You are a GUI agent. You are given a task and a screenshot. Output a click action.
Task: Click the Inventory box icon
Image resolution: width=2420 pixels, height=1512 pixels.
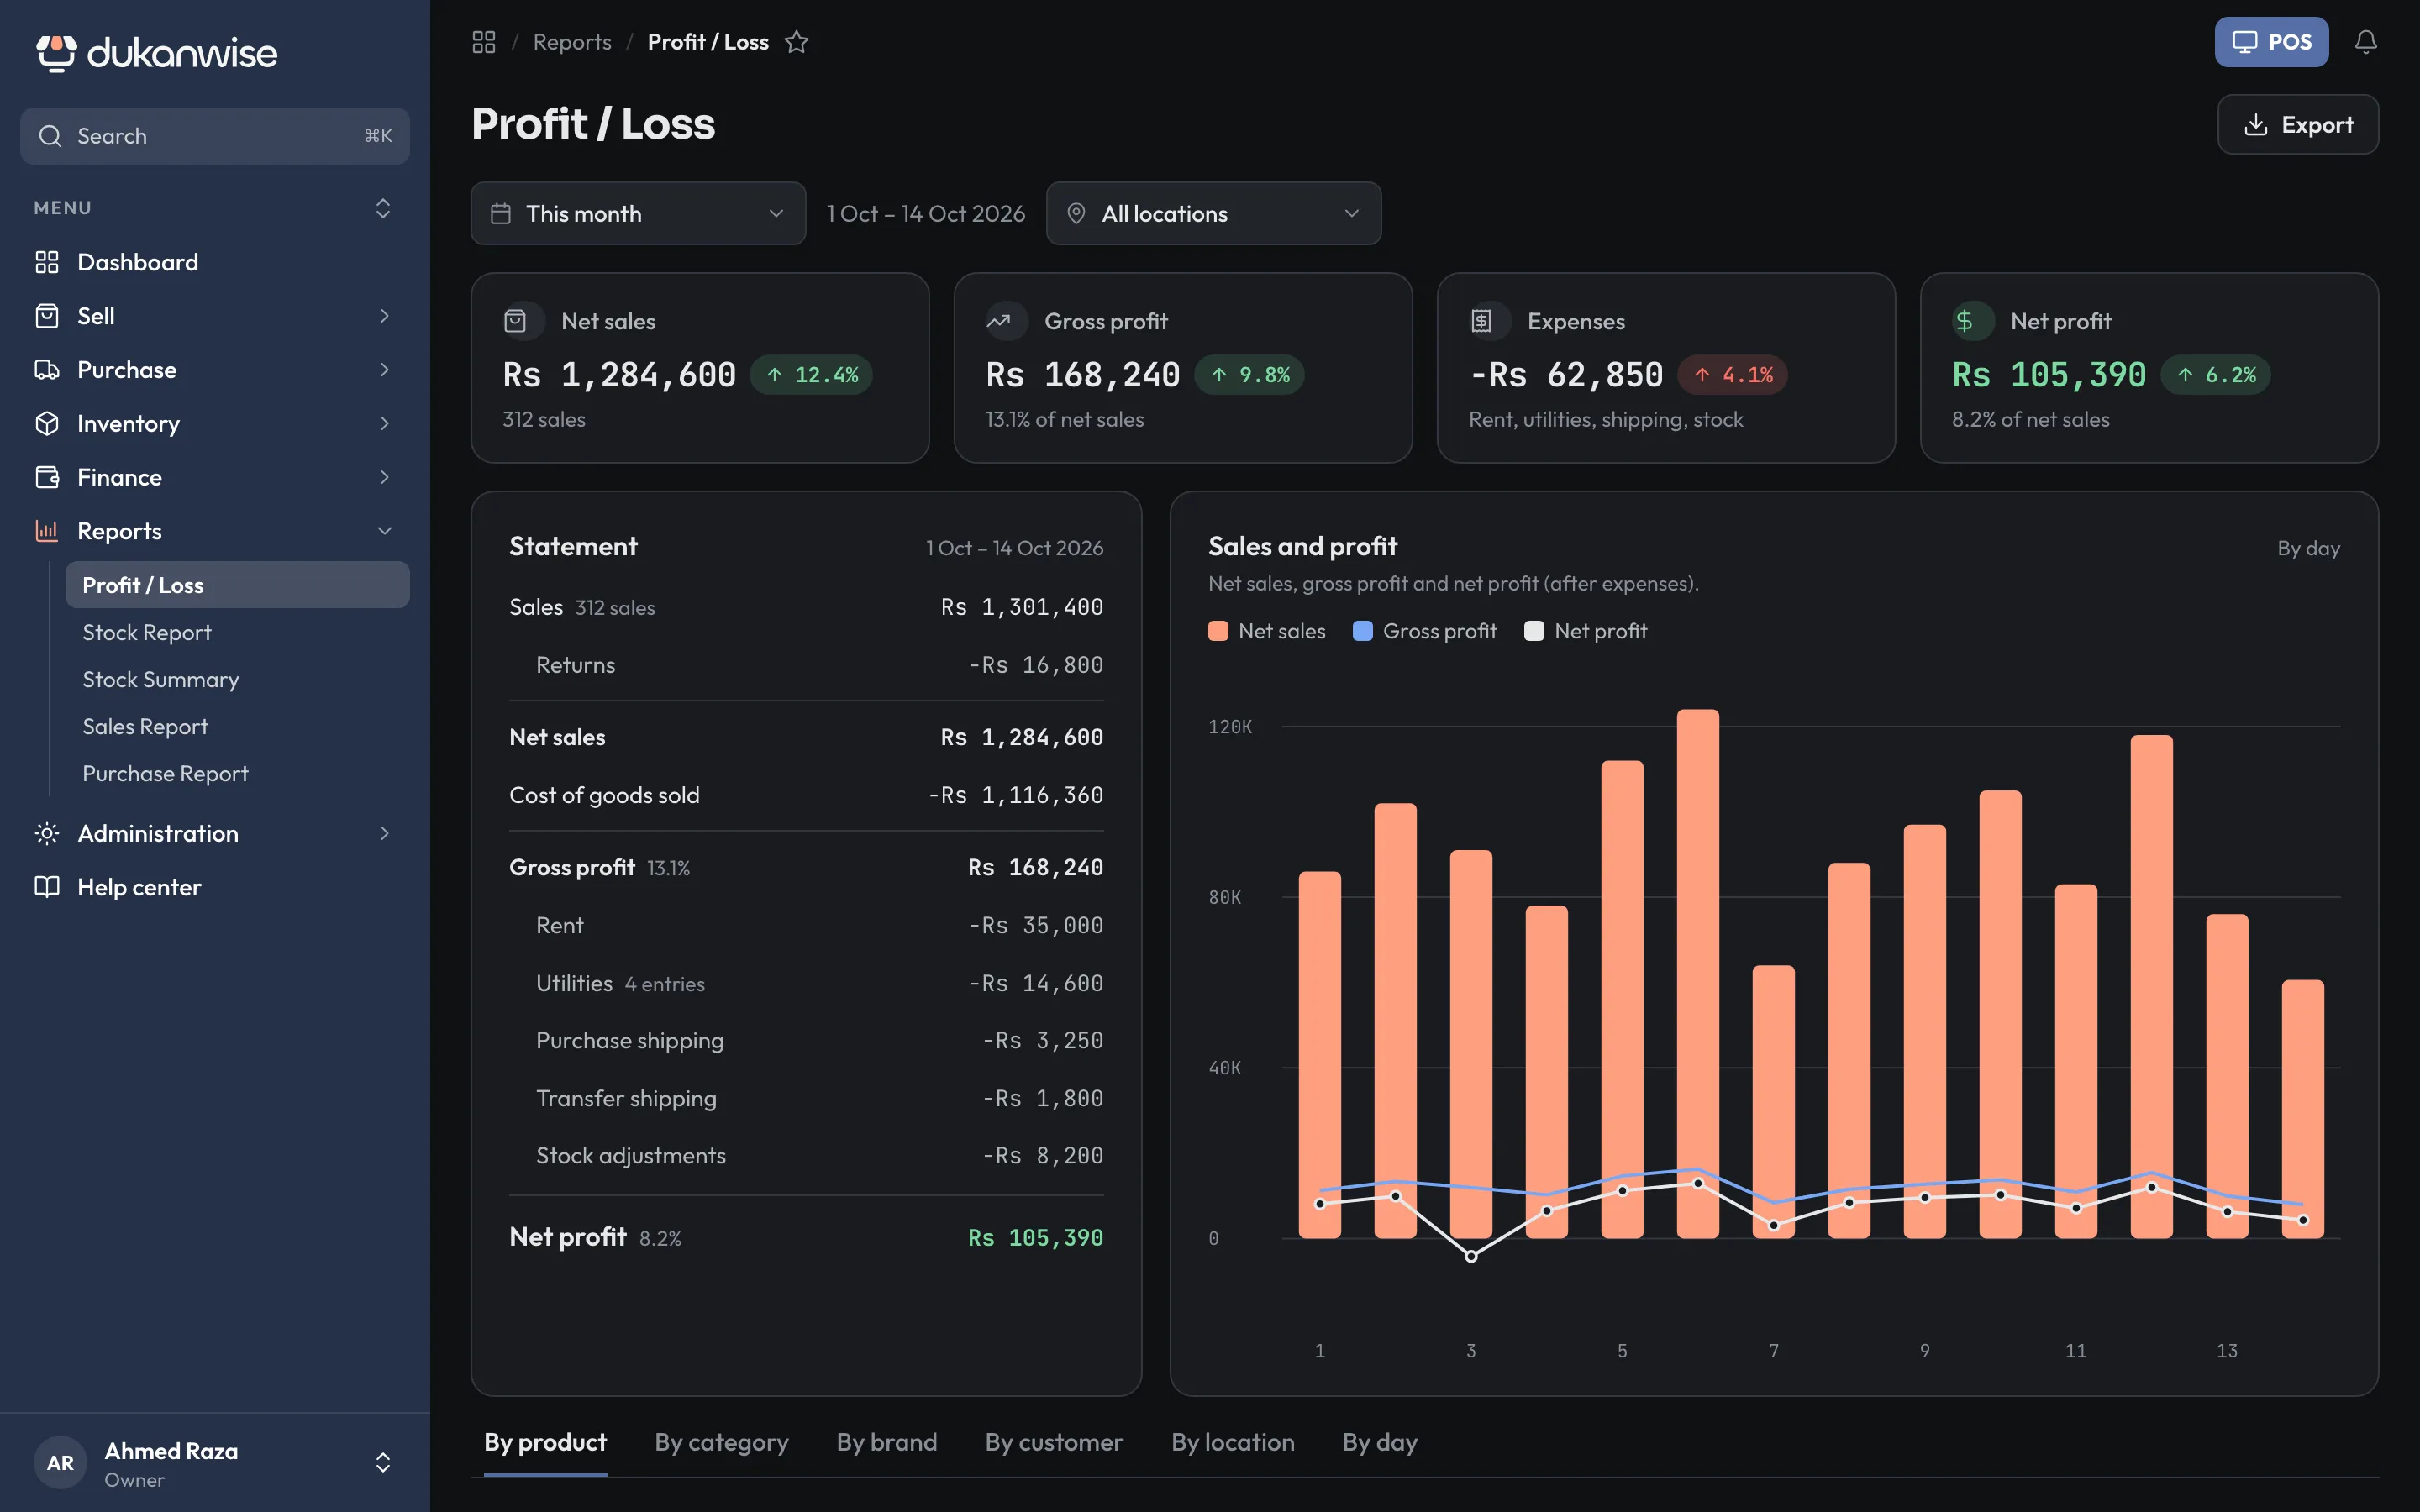(x=47, y=424)
